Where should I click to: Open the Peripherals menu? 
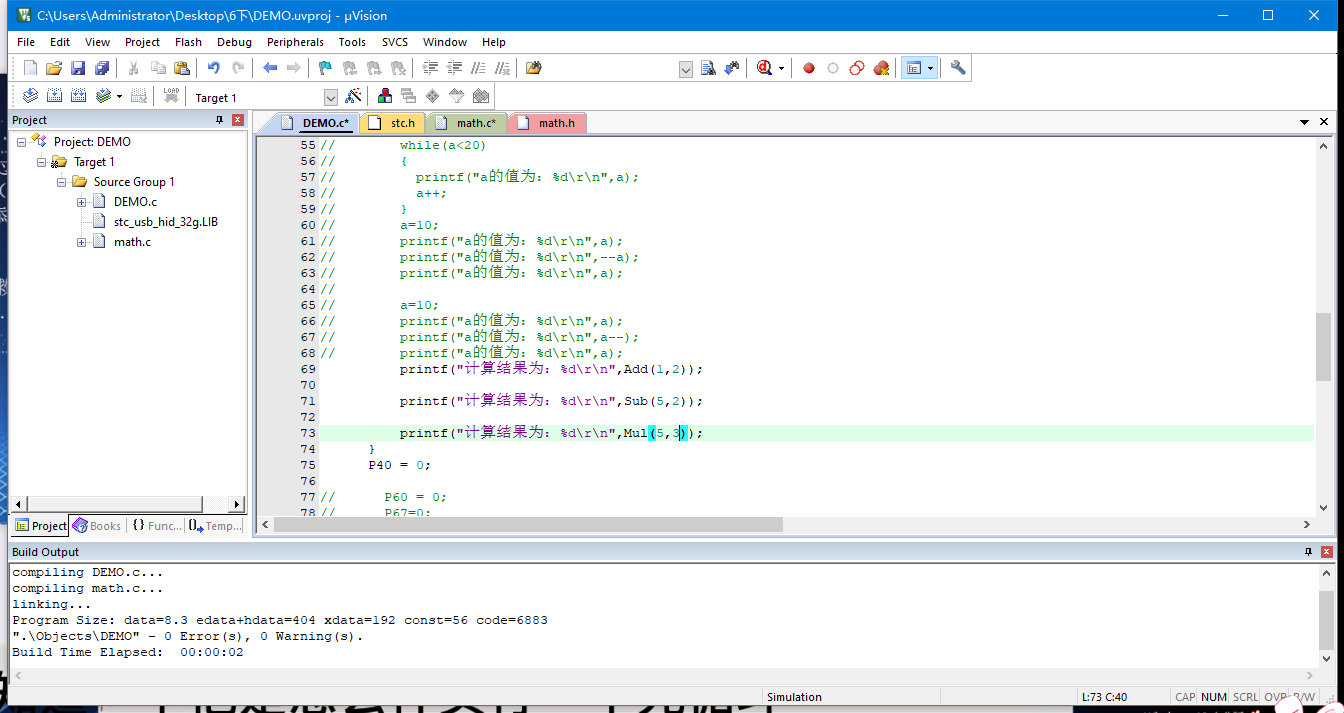[x=295, y=42]
